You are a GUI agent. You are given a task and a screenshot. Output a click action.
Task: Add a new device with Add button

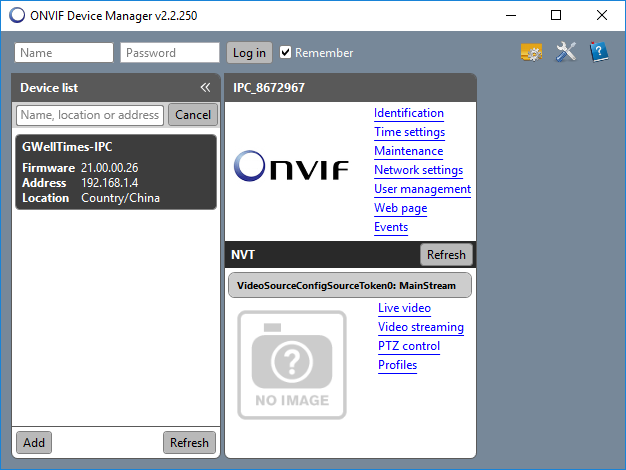(x=34, y=442)
